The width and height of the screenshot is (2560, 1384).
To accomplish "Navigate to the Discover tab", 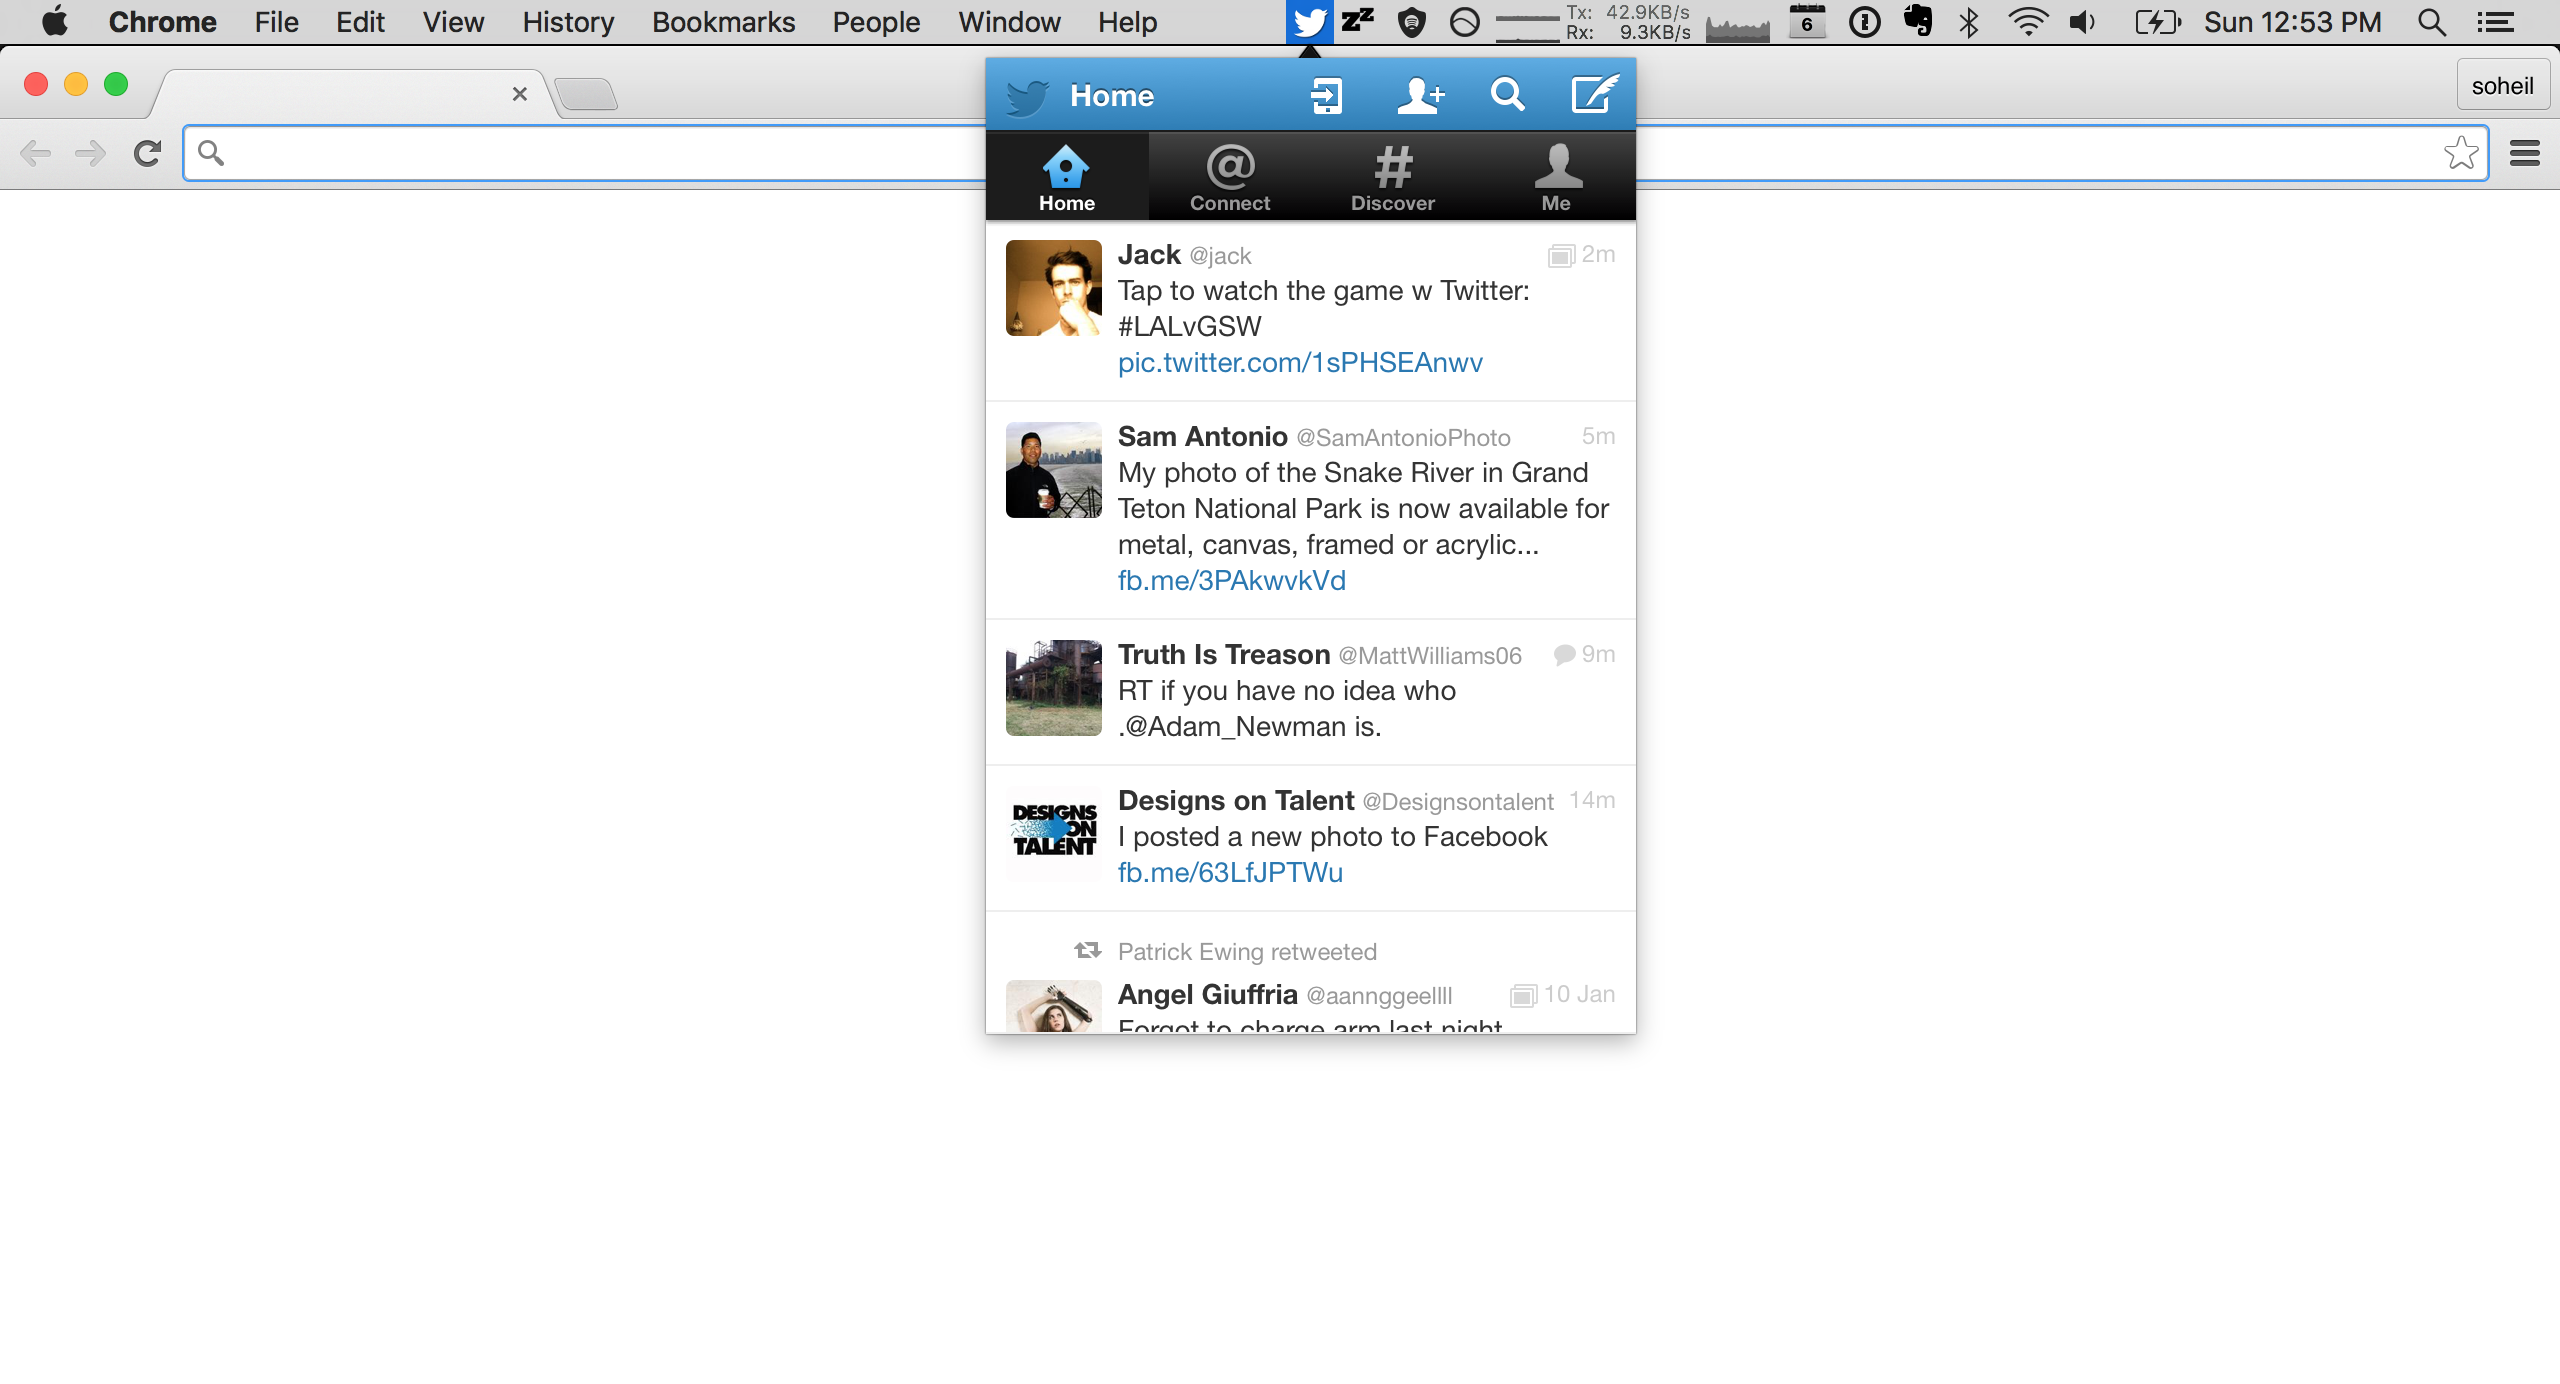I will coord(1392,177).
